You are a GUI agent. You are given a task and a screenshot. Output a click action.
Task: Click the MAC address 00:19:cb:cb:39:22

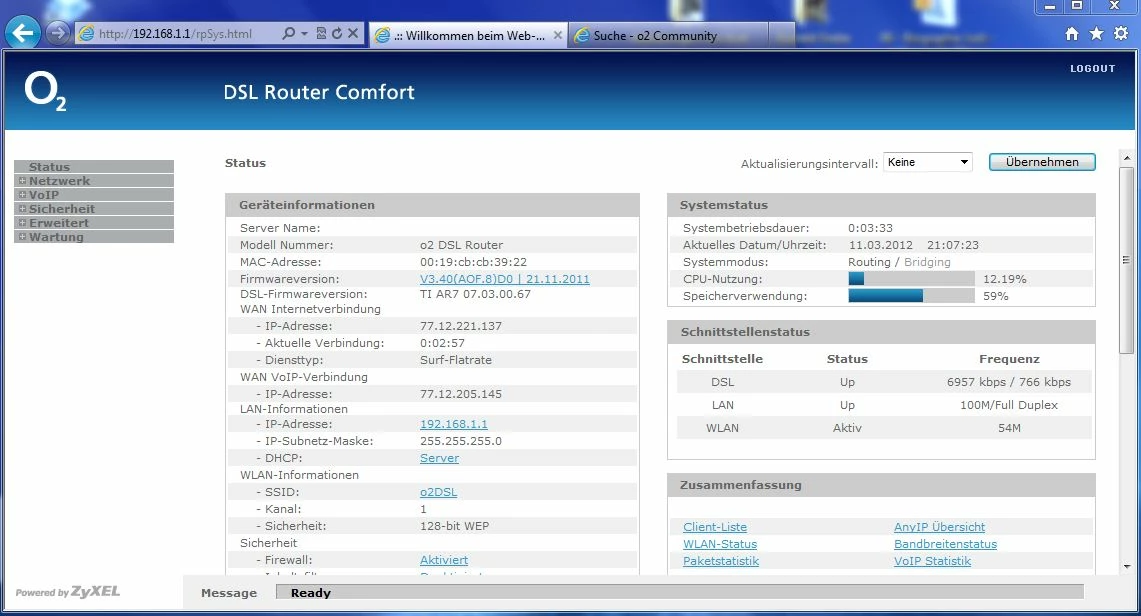(x=473, y=262)
